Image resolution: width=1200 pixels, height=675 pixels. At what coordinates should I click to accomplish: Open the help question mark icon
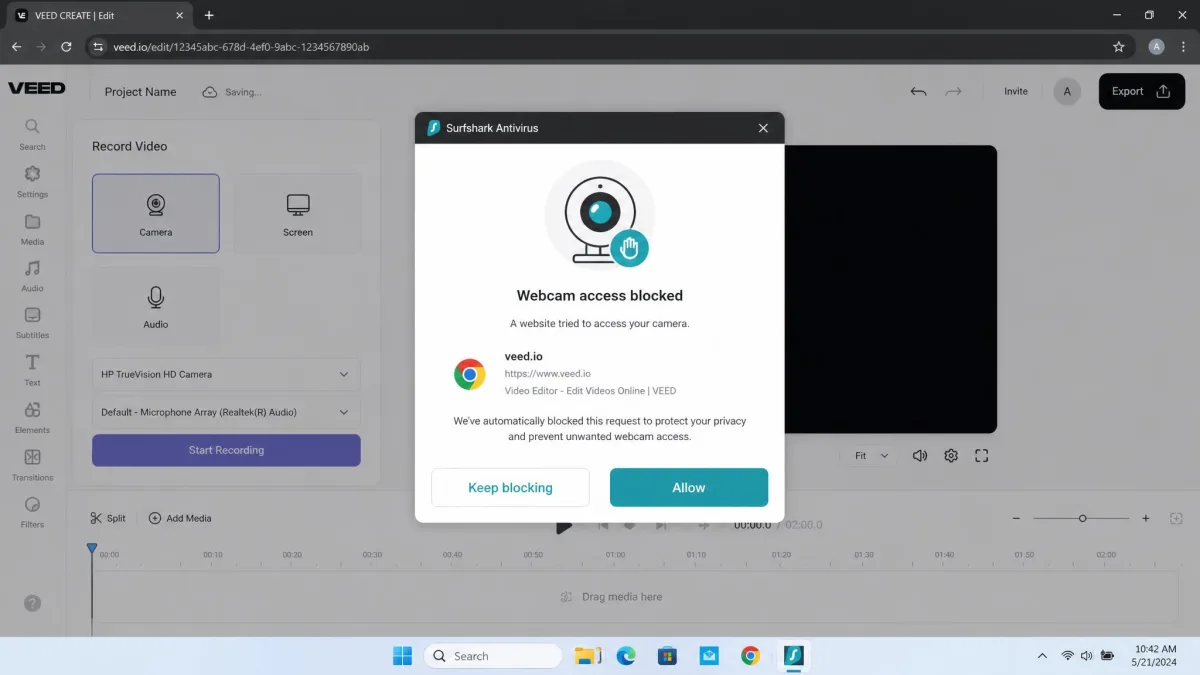pyautogui.click(x=32, y=603)
